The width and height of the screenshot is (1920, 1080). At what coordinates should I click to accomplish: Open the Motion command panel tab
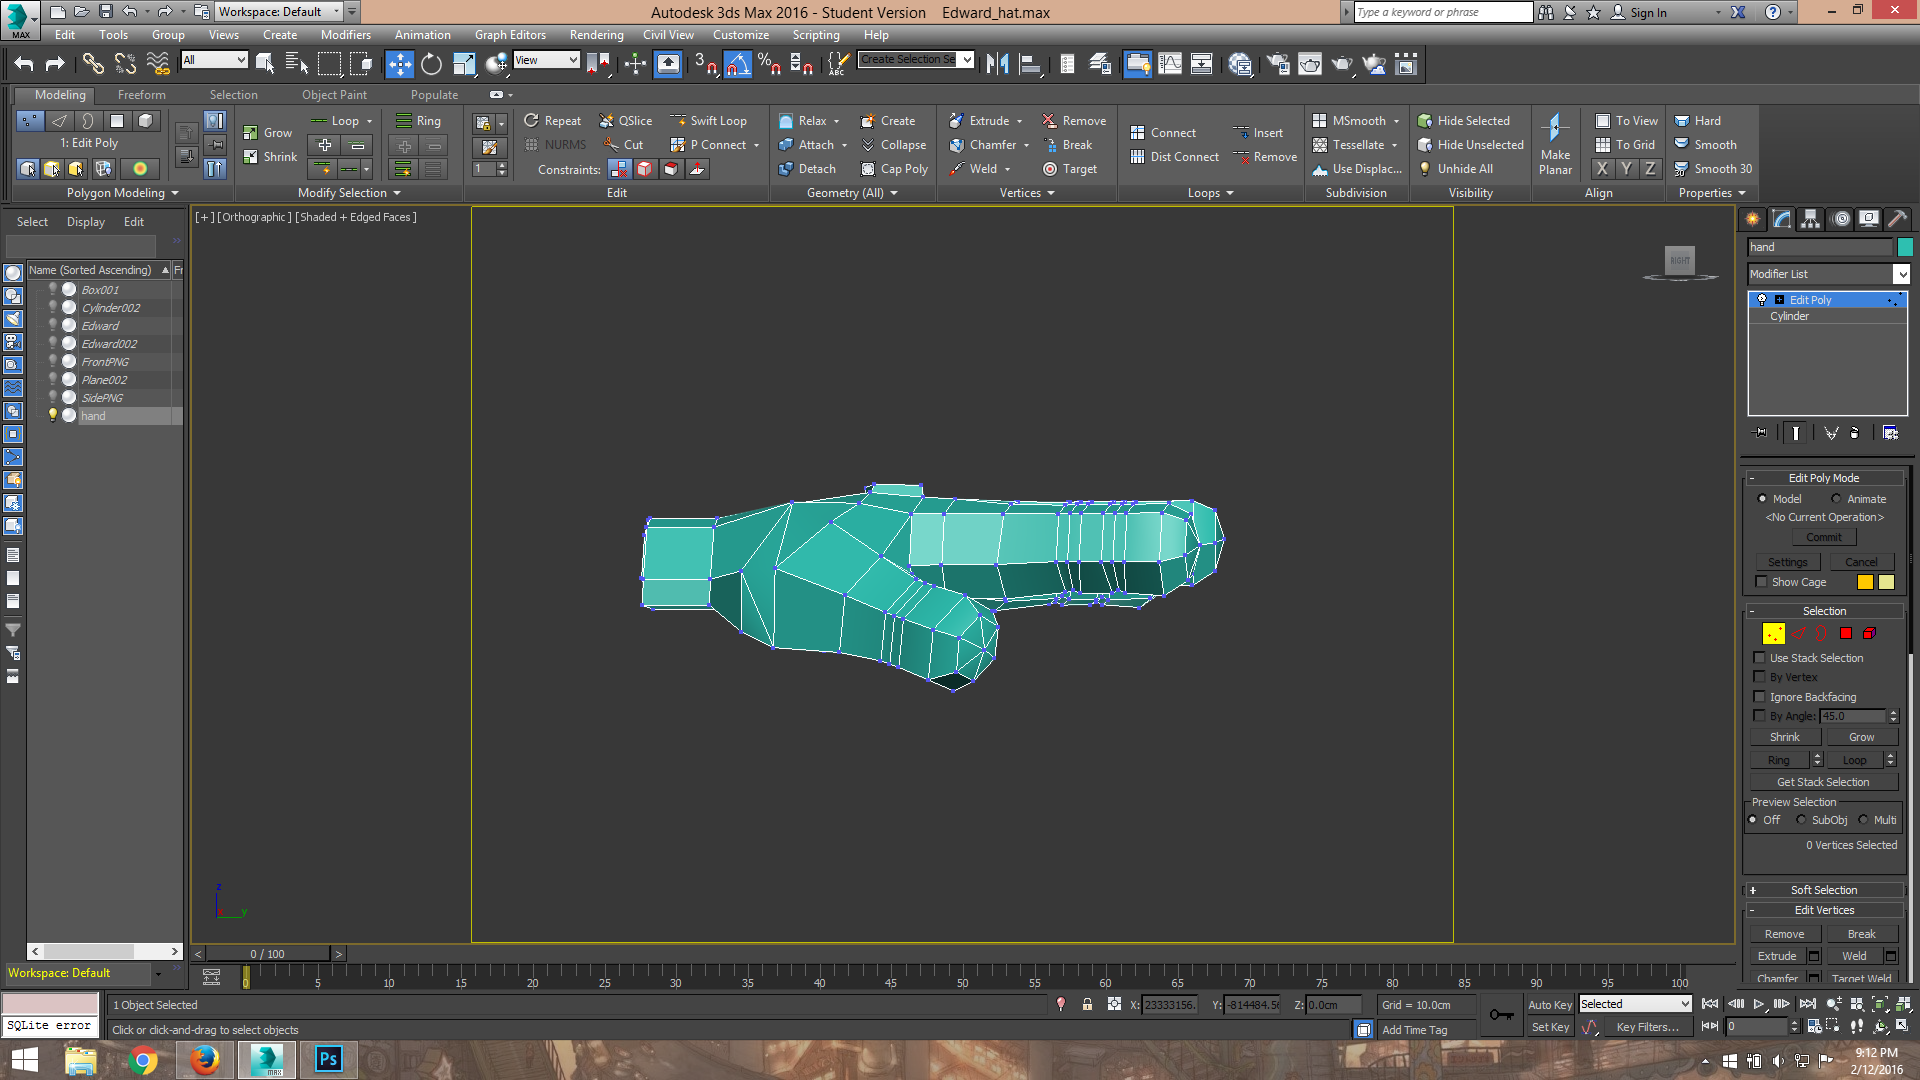pyautogui.click(x=1840, y=218)
